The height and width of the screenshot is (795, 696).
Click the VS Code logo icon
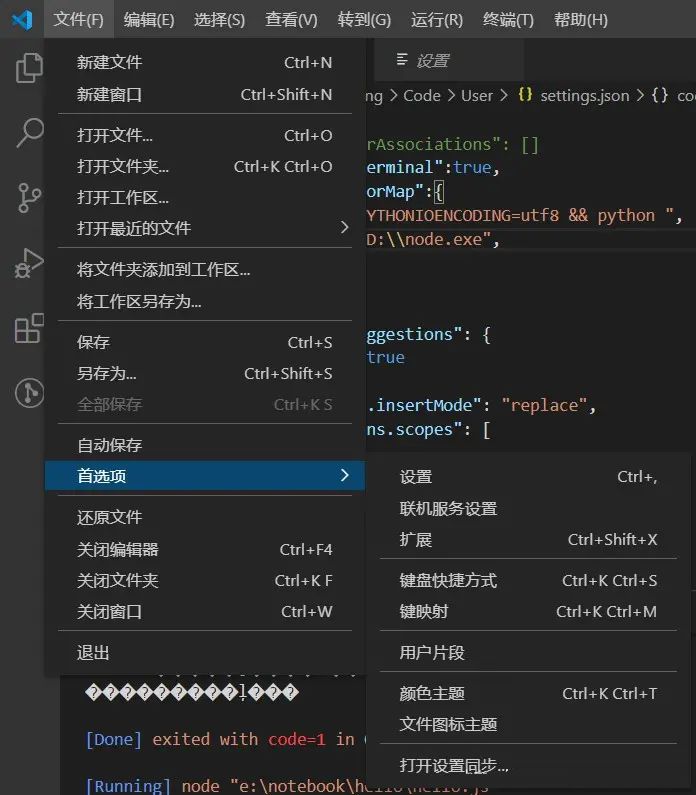22,20
